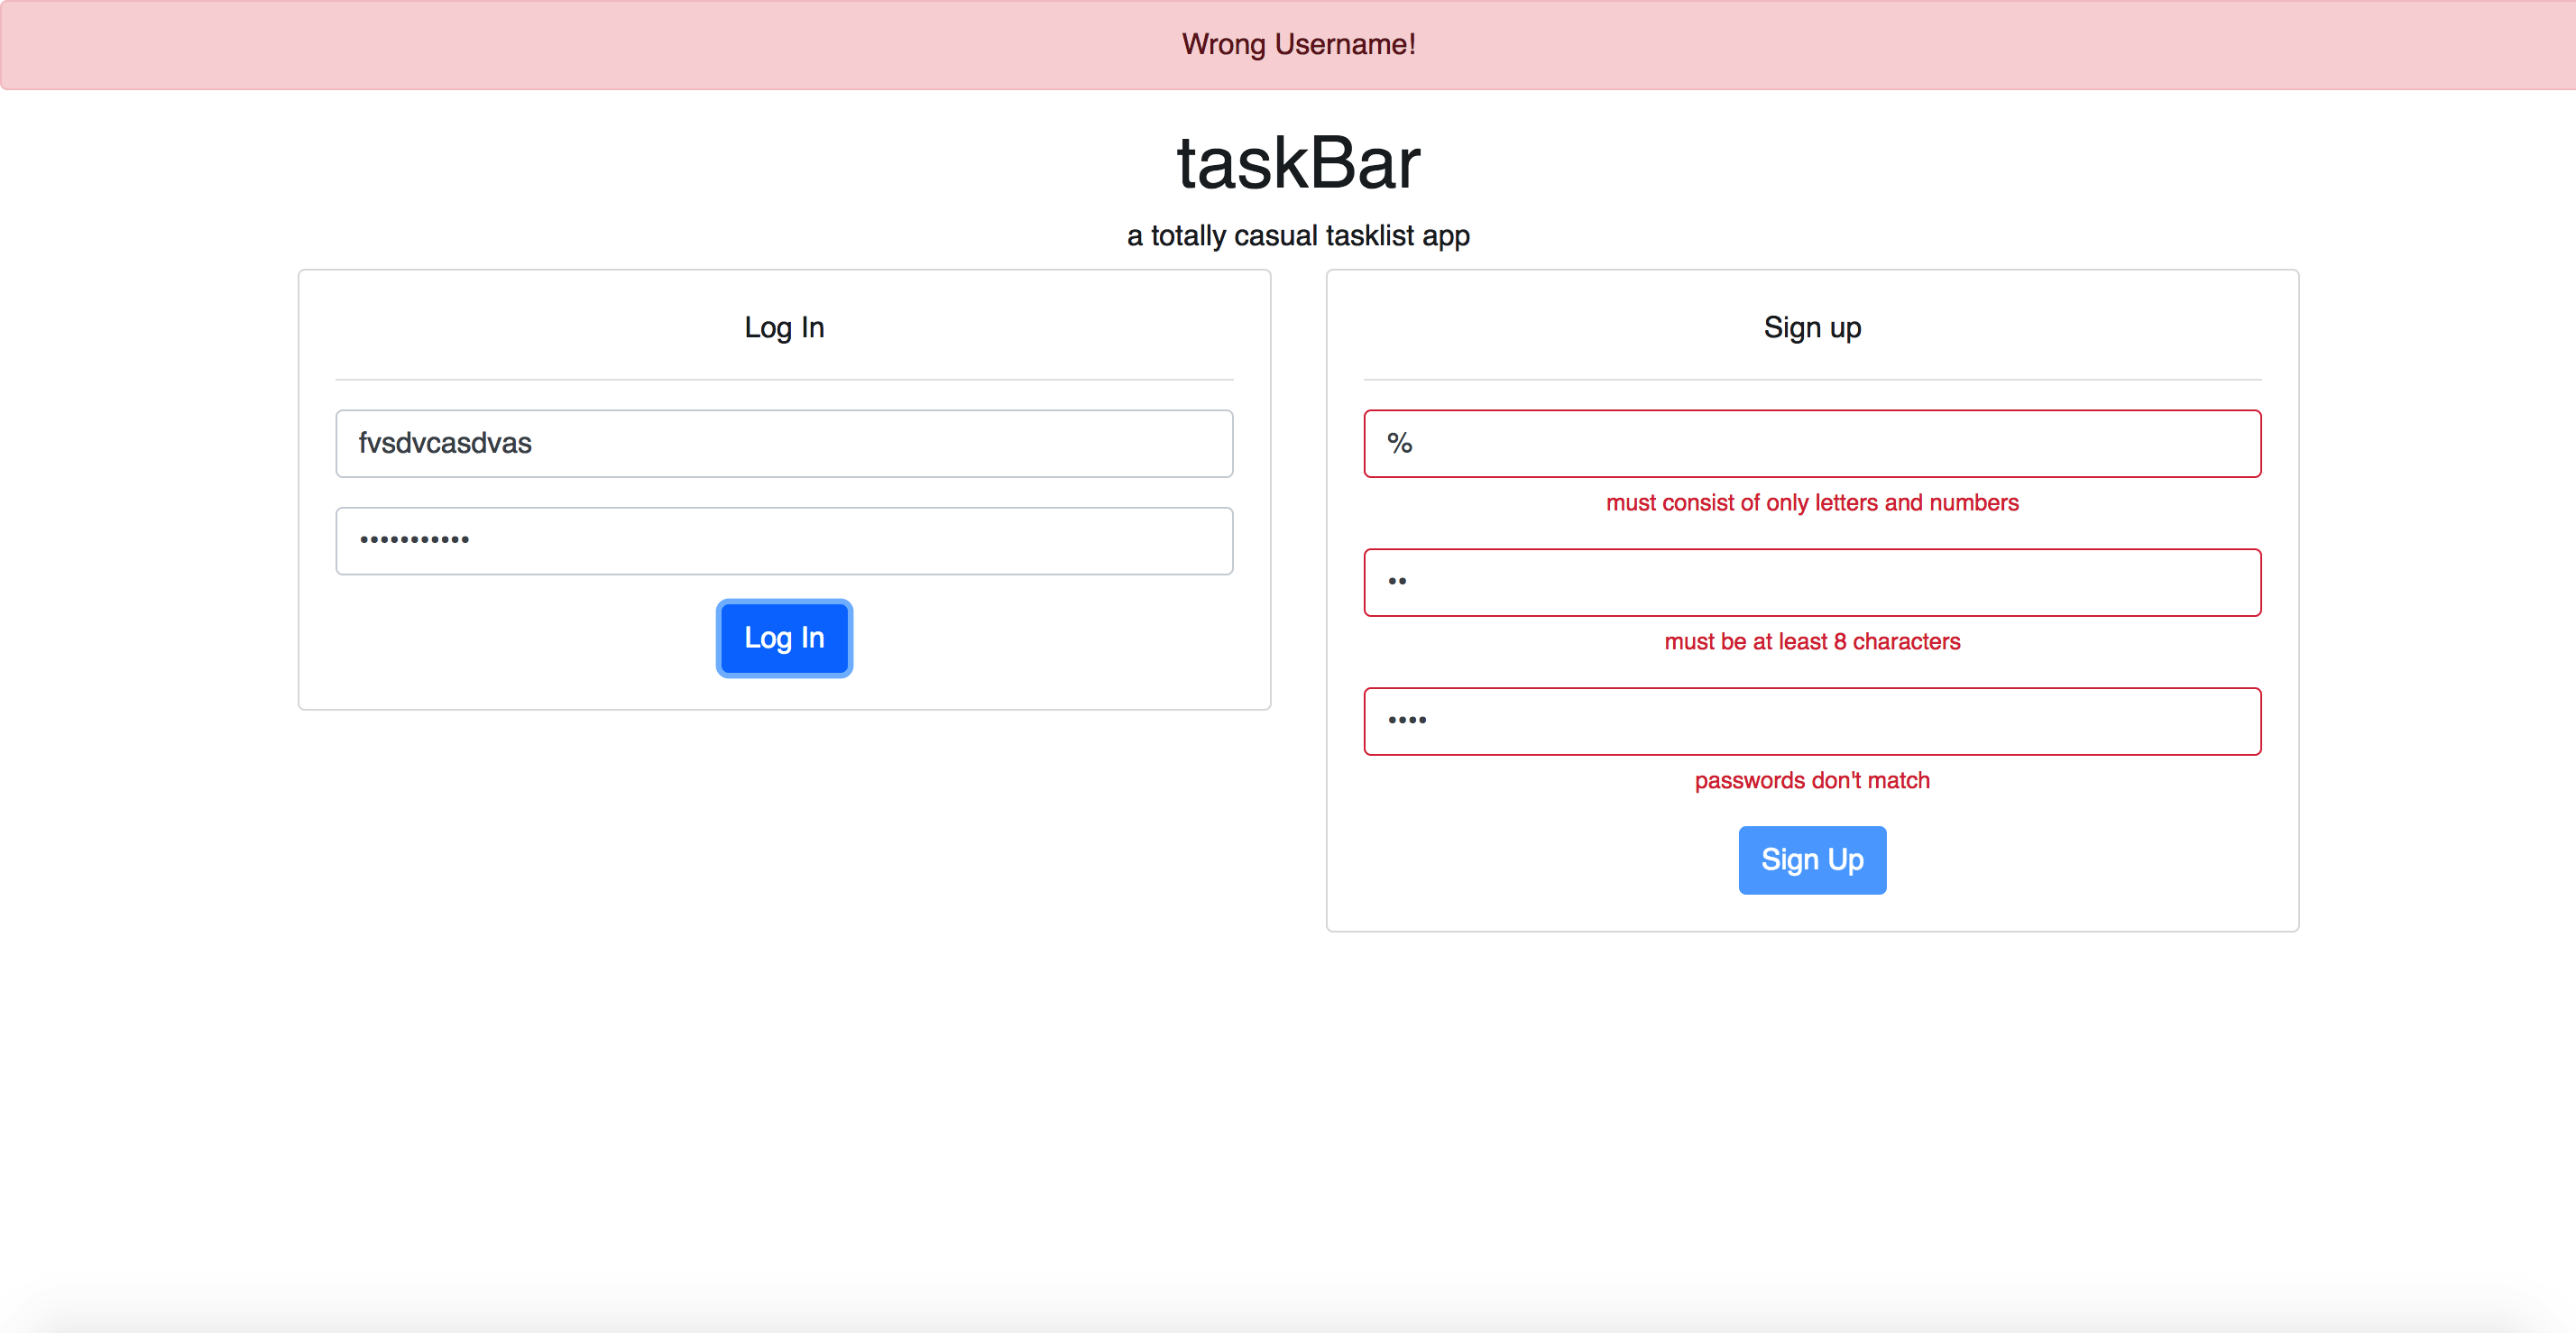2576x1333 pixels.
Task: Click the login password field
Action: click(x=784, y=541)
